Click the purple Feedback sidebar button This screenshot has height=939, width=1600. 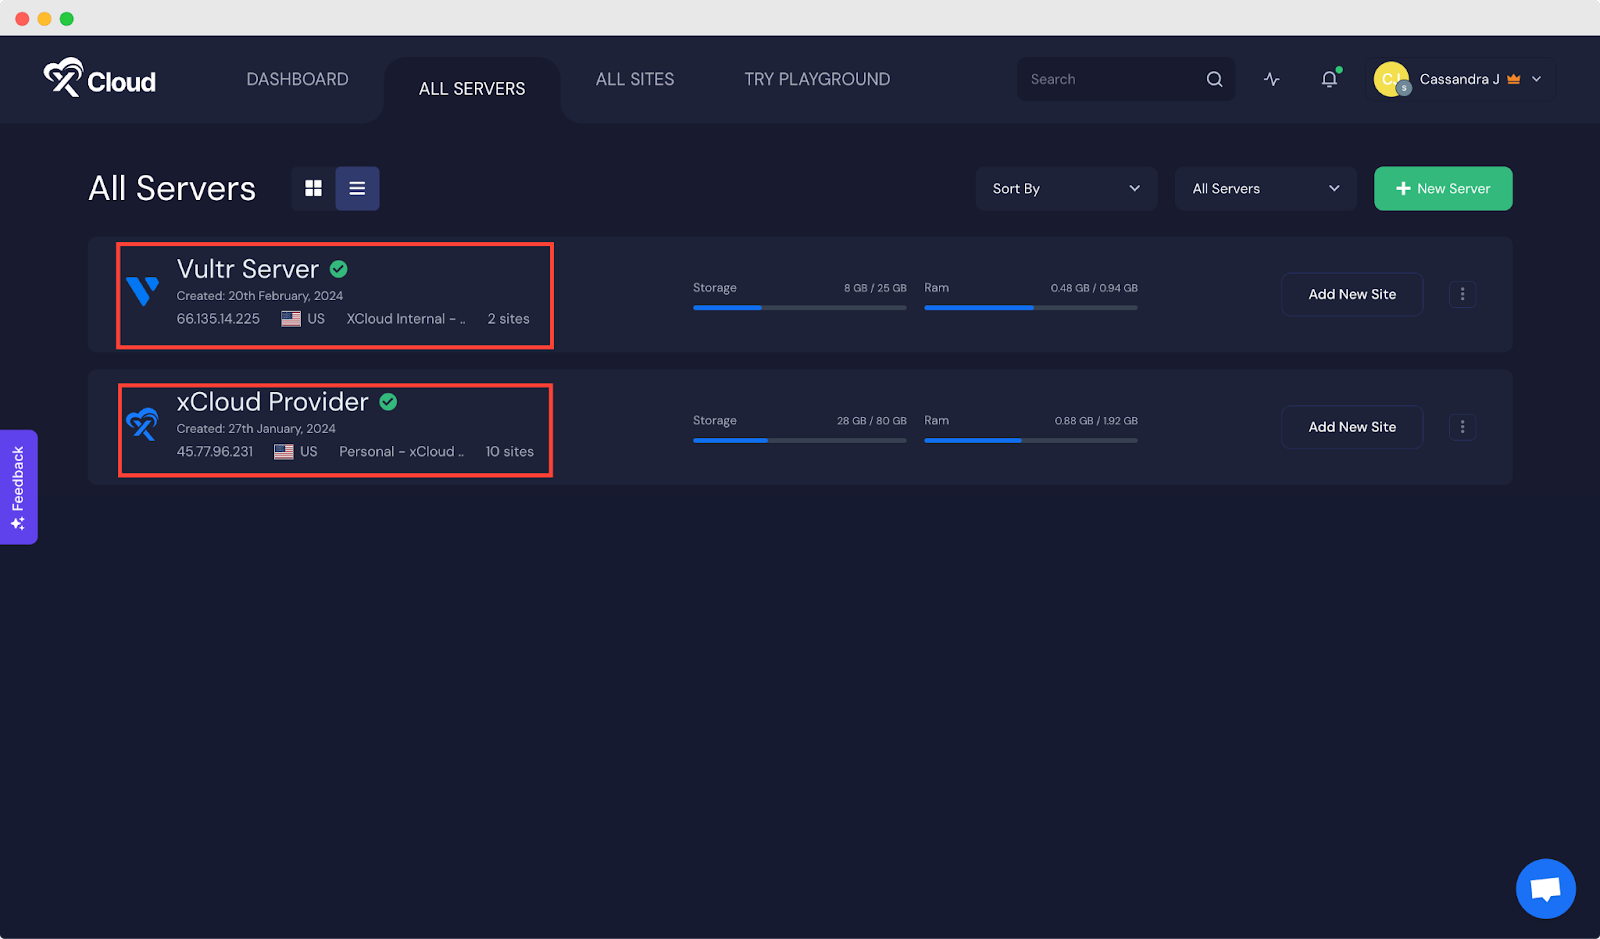tap(18, 487)
